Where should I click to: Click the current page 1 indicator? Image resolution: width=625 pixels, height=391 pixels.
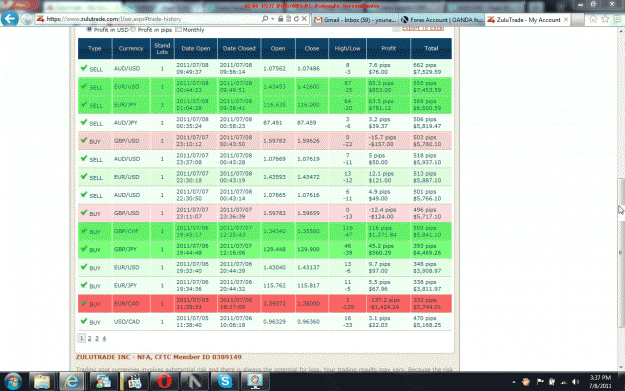(81, 338)
